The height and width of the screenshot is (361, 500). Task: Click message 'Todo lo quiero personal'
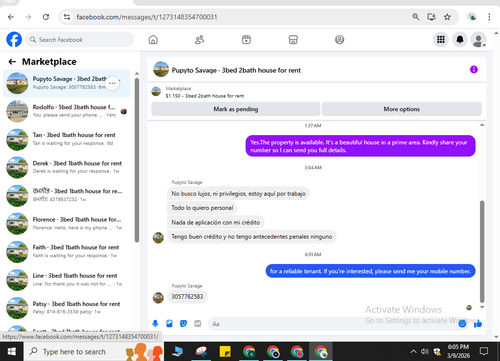tap(202, 208)
